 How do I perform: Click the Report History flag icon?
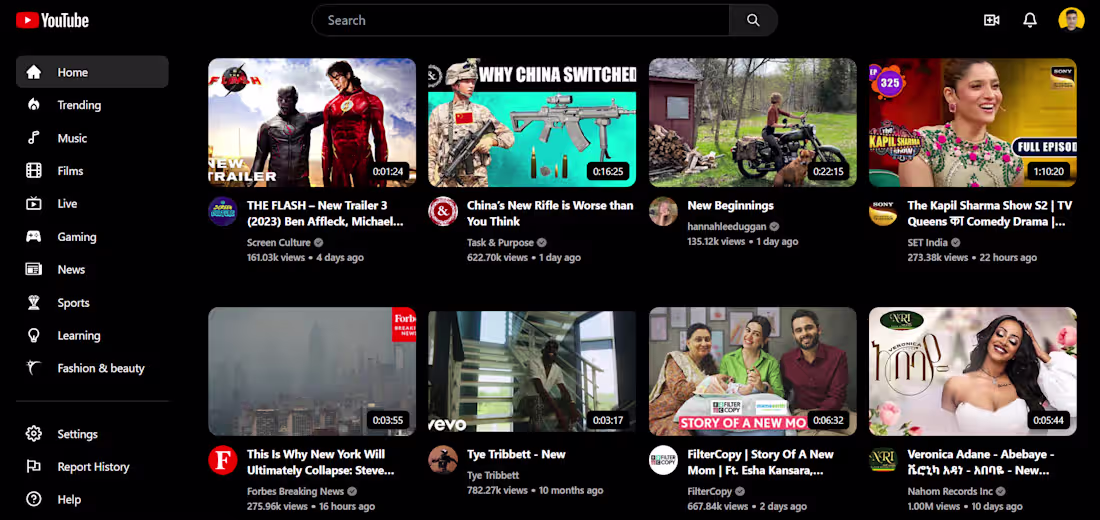34,467
